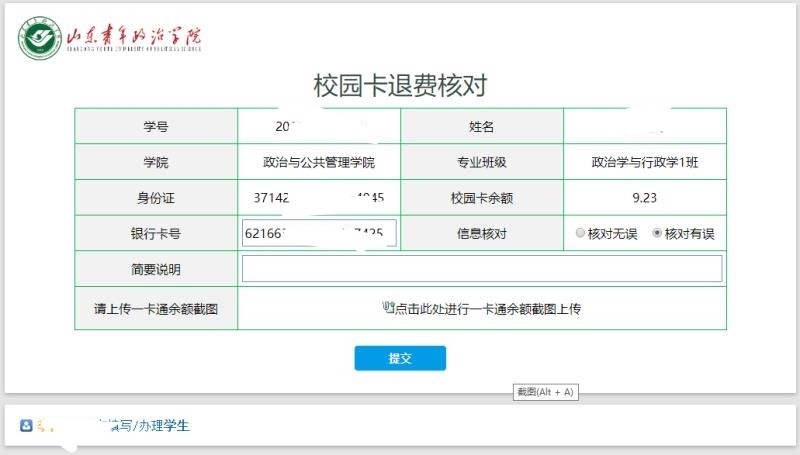
Task: Click the 政治与公共管理学院 college cell
Action: [319, 162]
